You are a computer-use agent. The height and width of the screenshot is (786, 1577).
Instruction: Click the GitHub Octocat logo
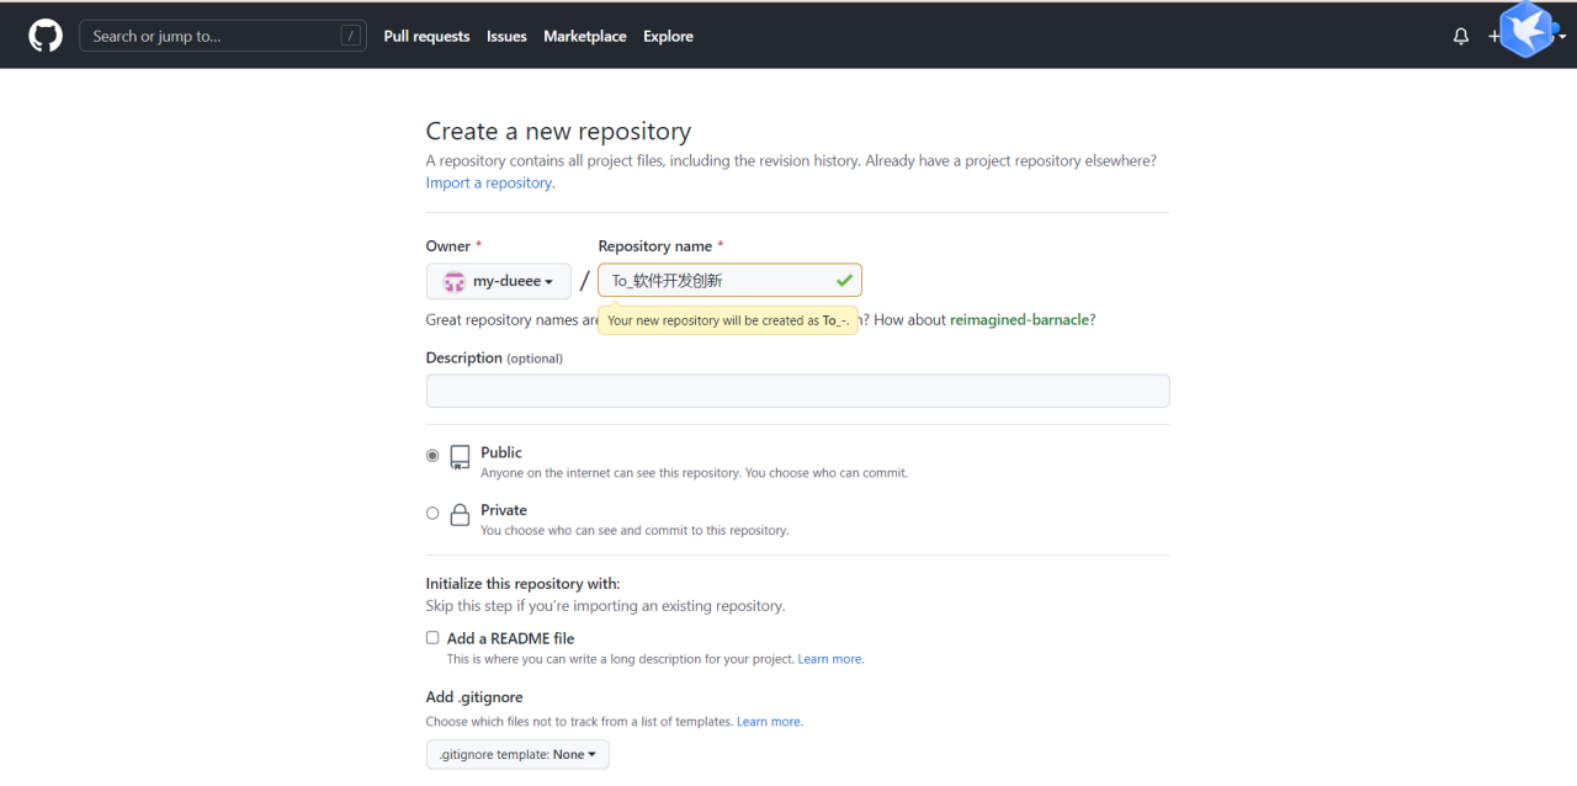pos(45,36)
